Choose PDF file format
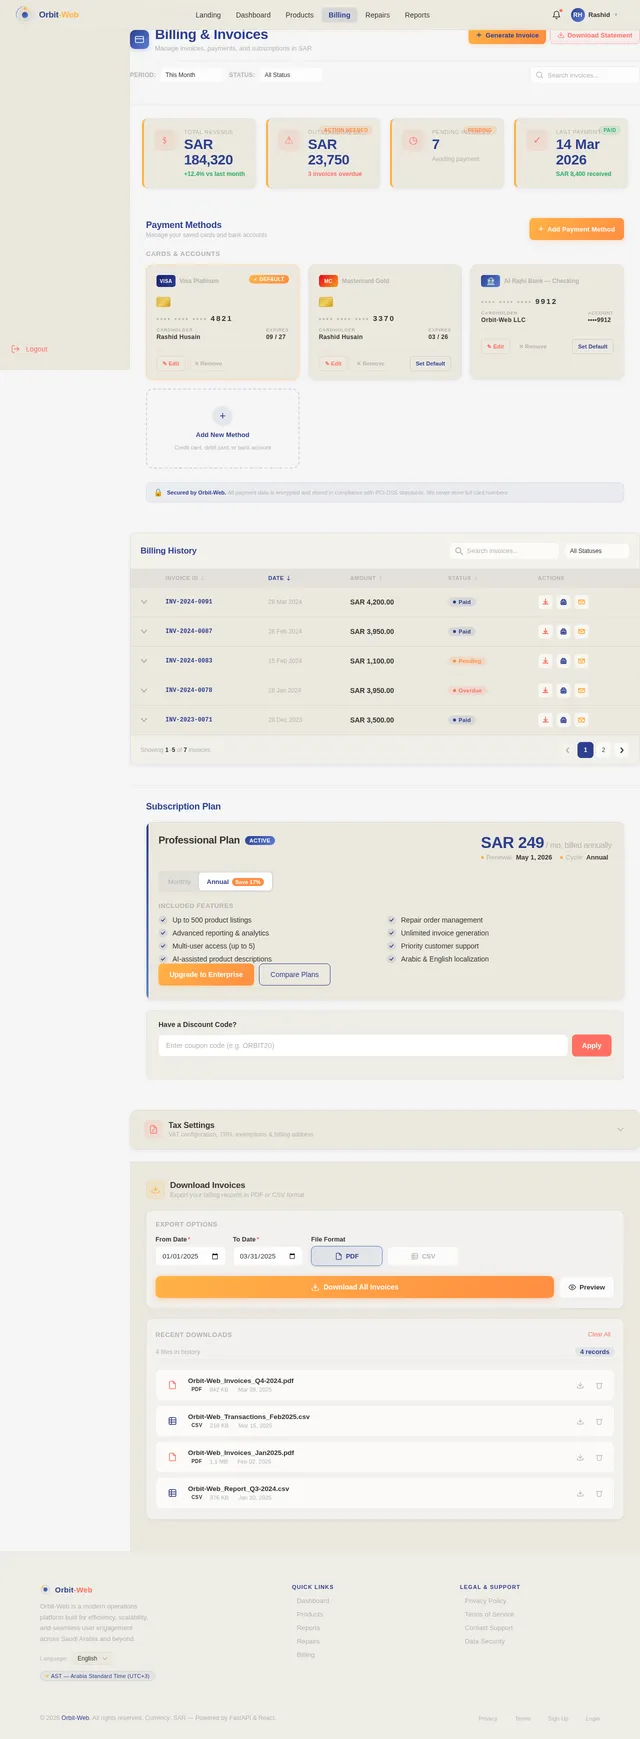The image size is (640, 1739). click(347, 1256)
